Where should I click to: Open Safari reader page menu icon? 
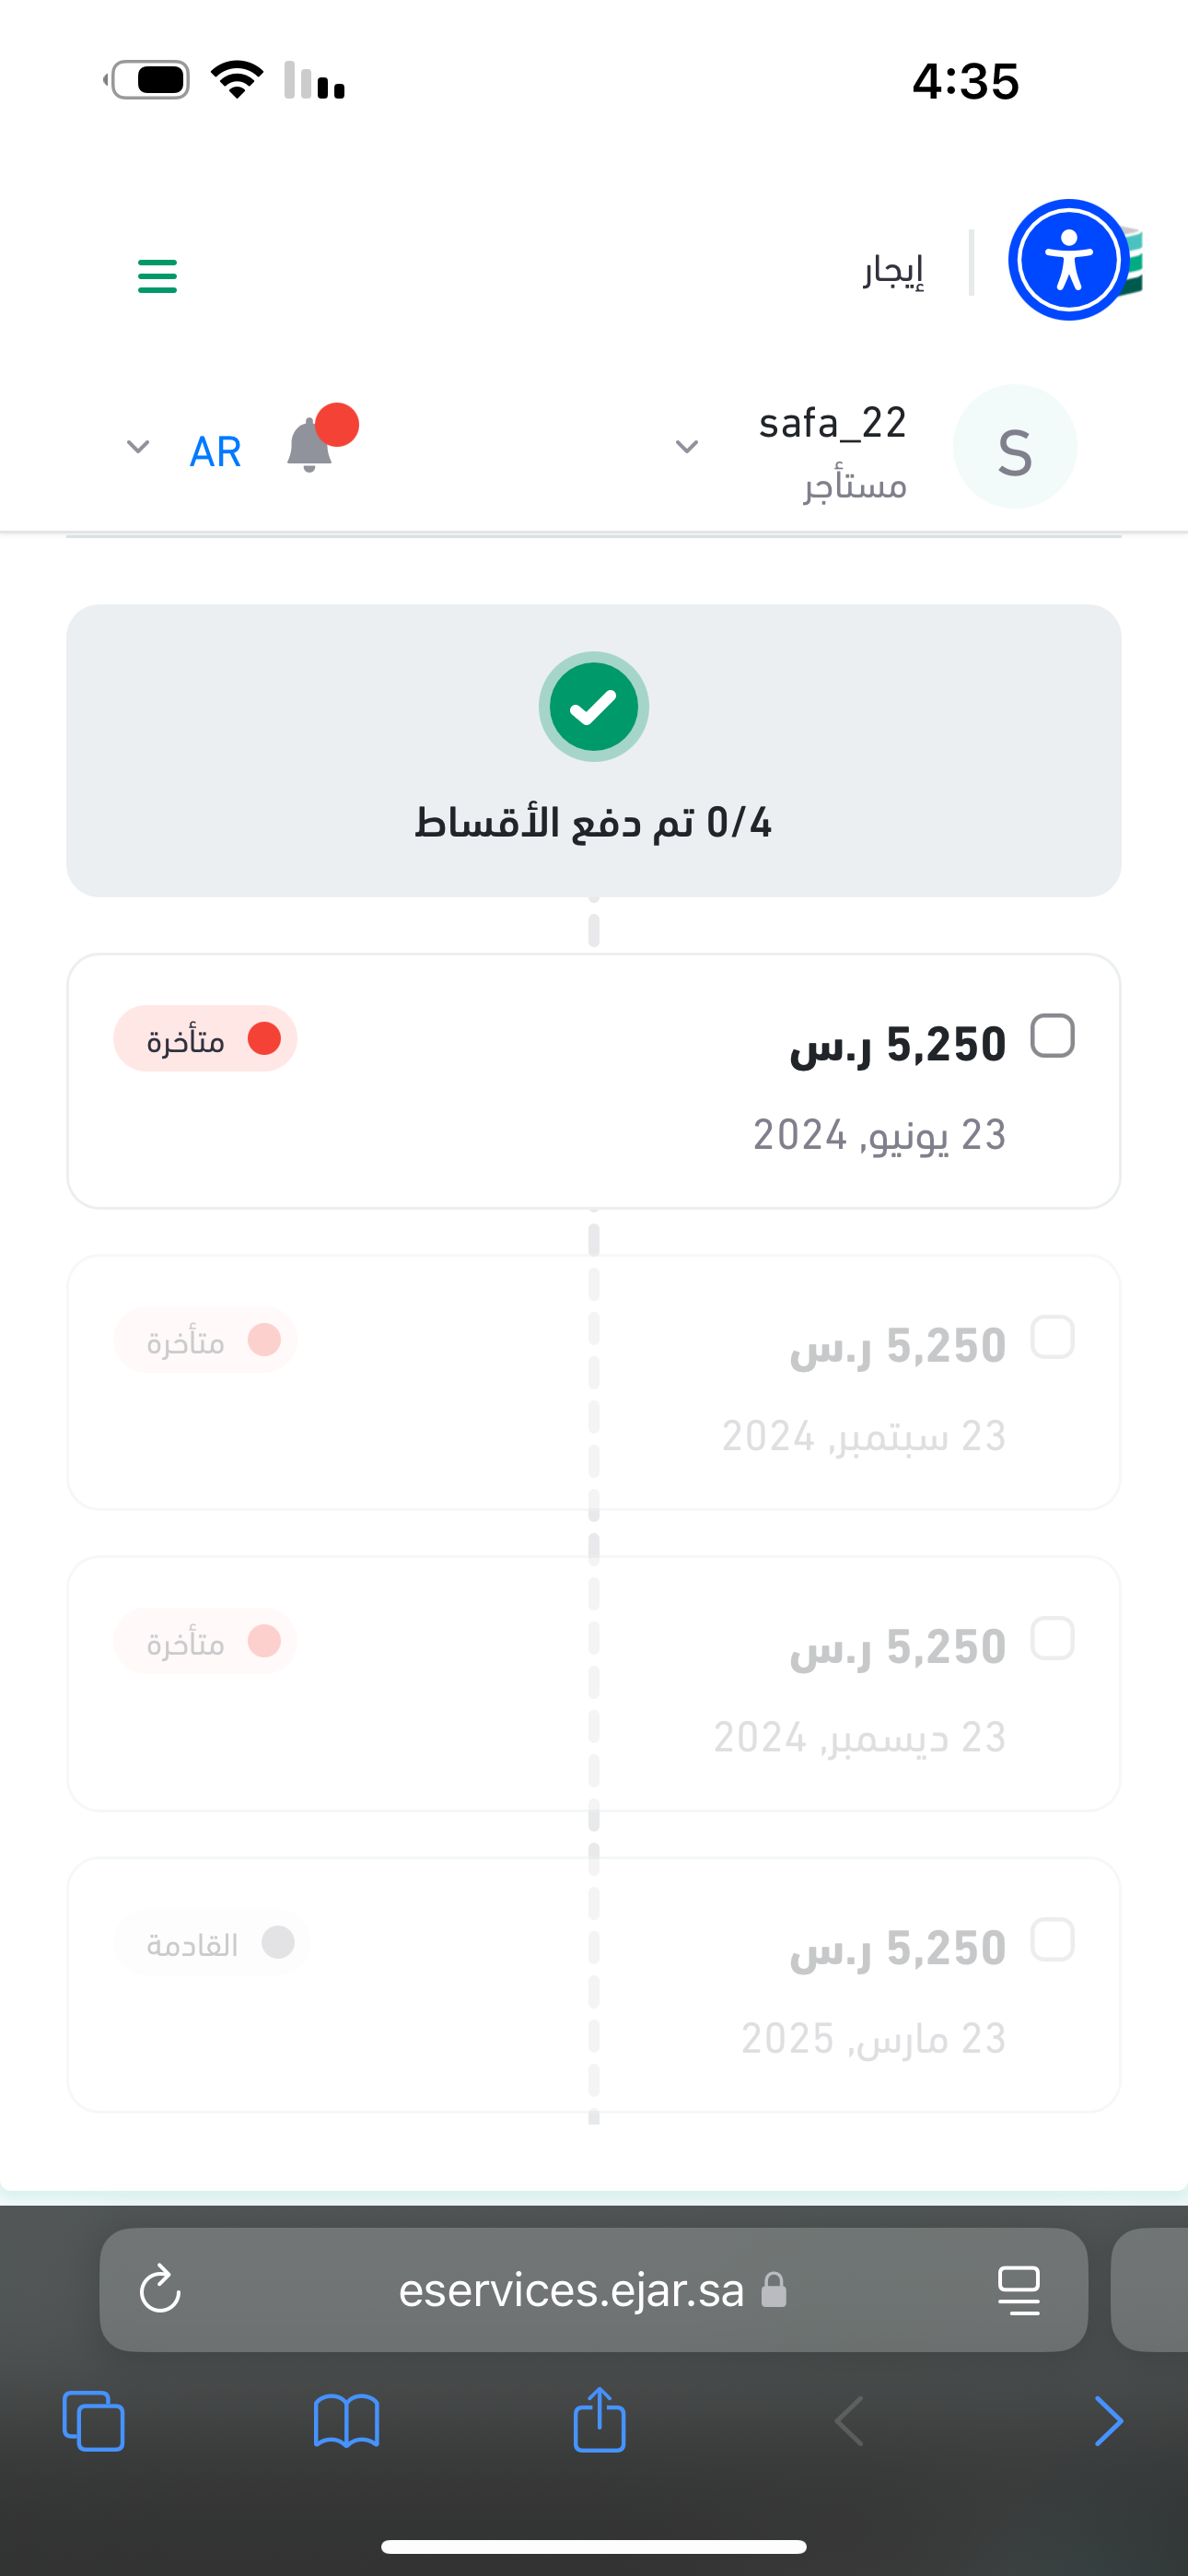[1018, 2289]
